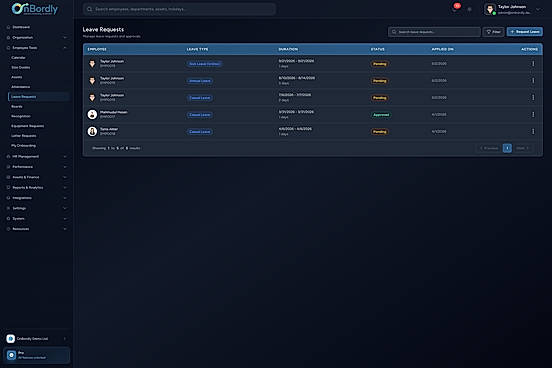Click the Previous pagination button
Viewport: 552px width, 368px height.
coord(489,148)
